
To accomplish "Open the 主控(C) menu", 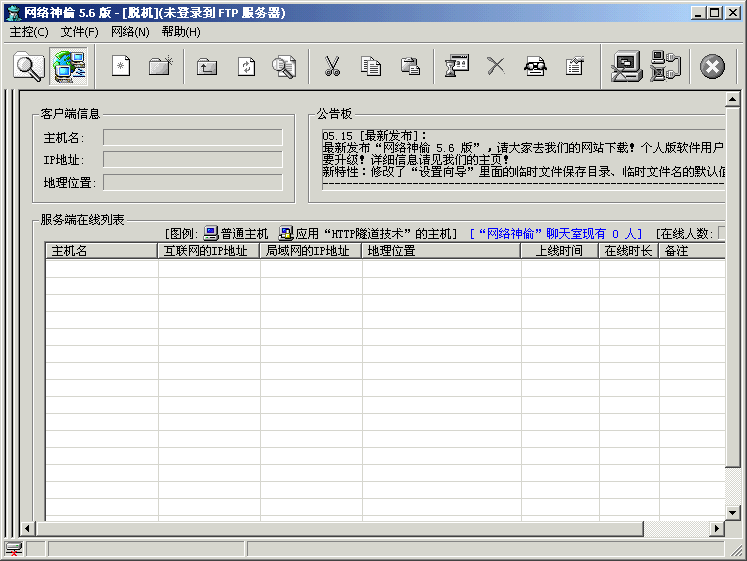I will tap(29, 32).
